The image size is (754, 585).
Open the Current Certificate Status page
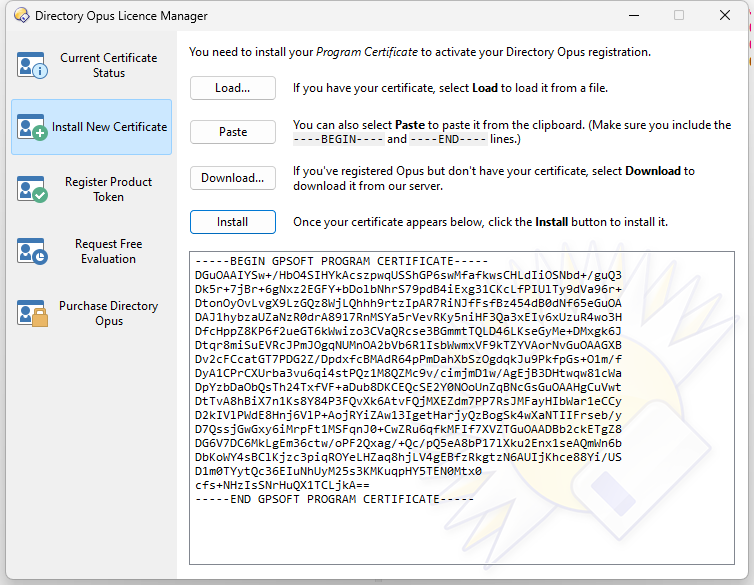pos(91,65)
